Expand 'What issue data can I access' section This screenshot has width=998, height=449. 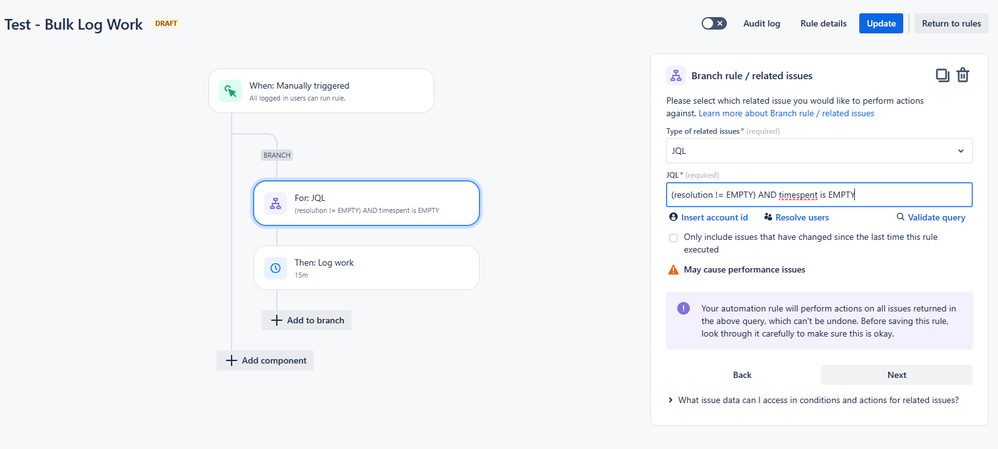[813, 401]
